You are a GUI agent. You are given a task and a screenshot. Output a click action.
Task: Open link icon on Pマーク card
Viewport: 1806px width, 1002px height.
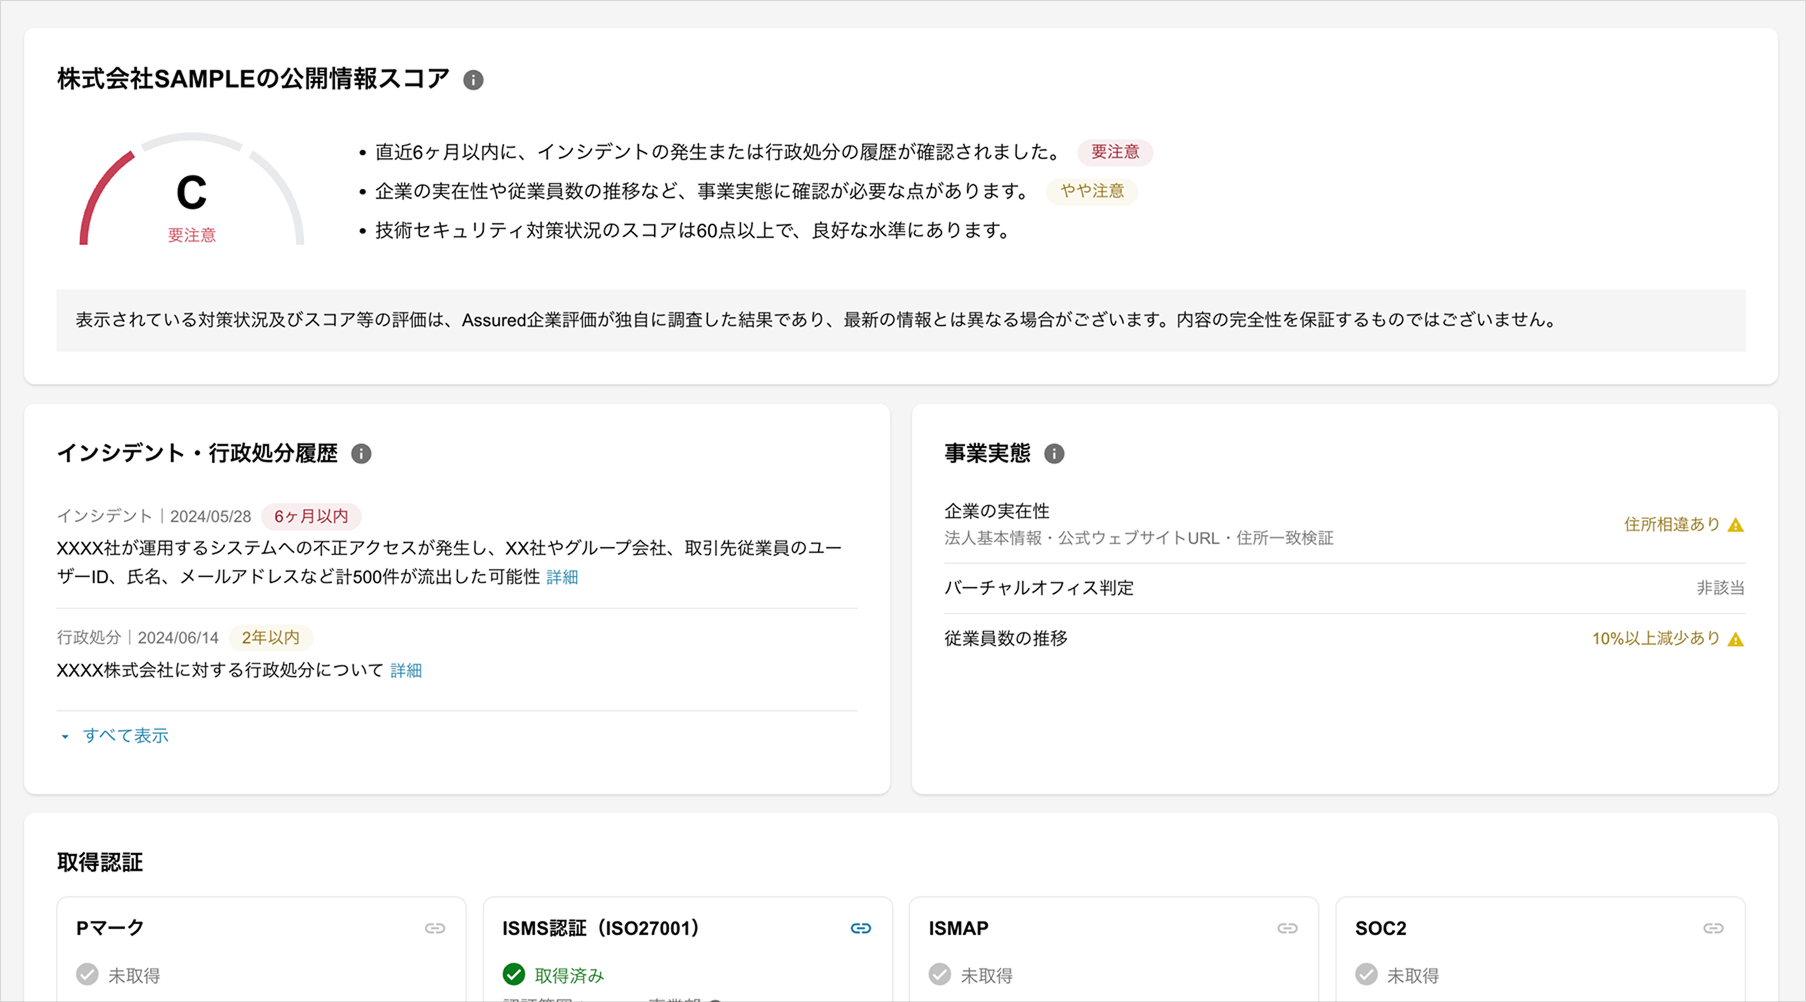click(435, 928)
